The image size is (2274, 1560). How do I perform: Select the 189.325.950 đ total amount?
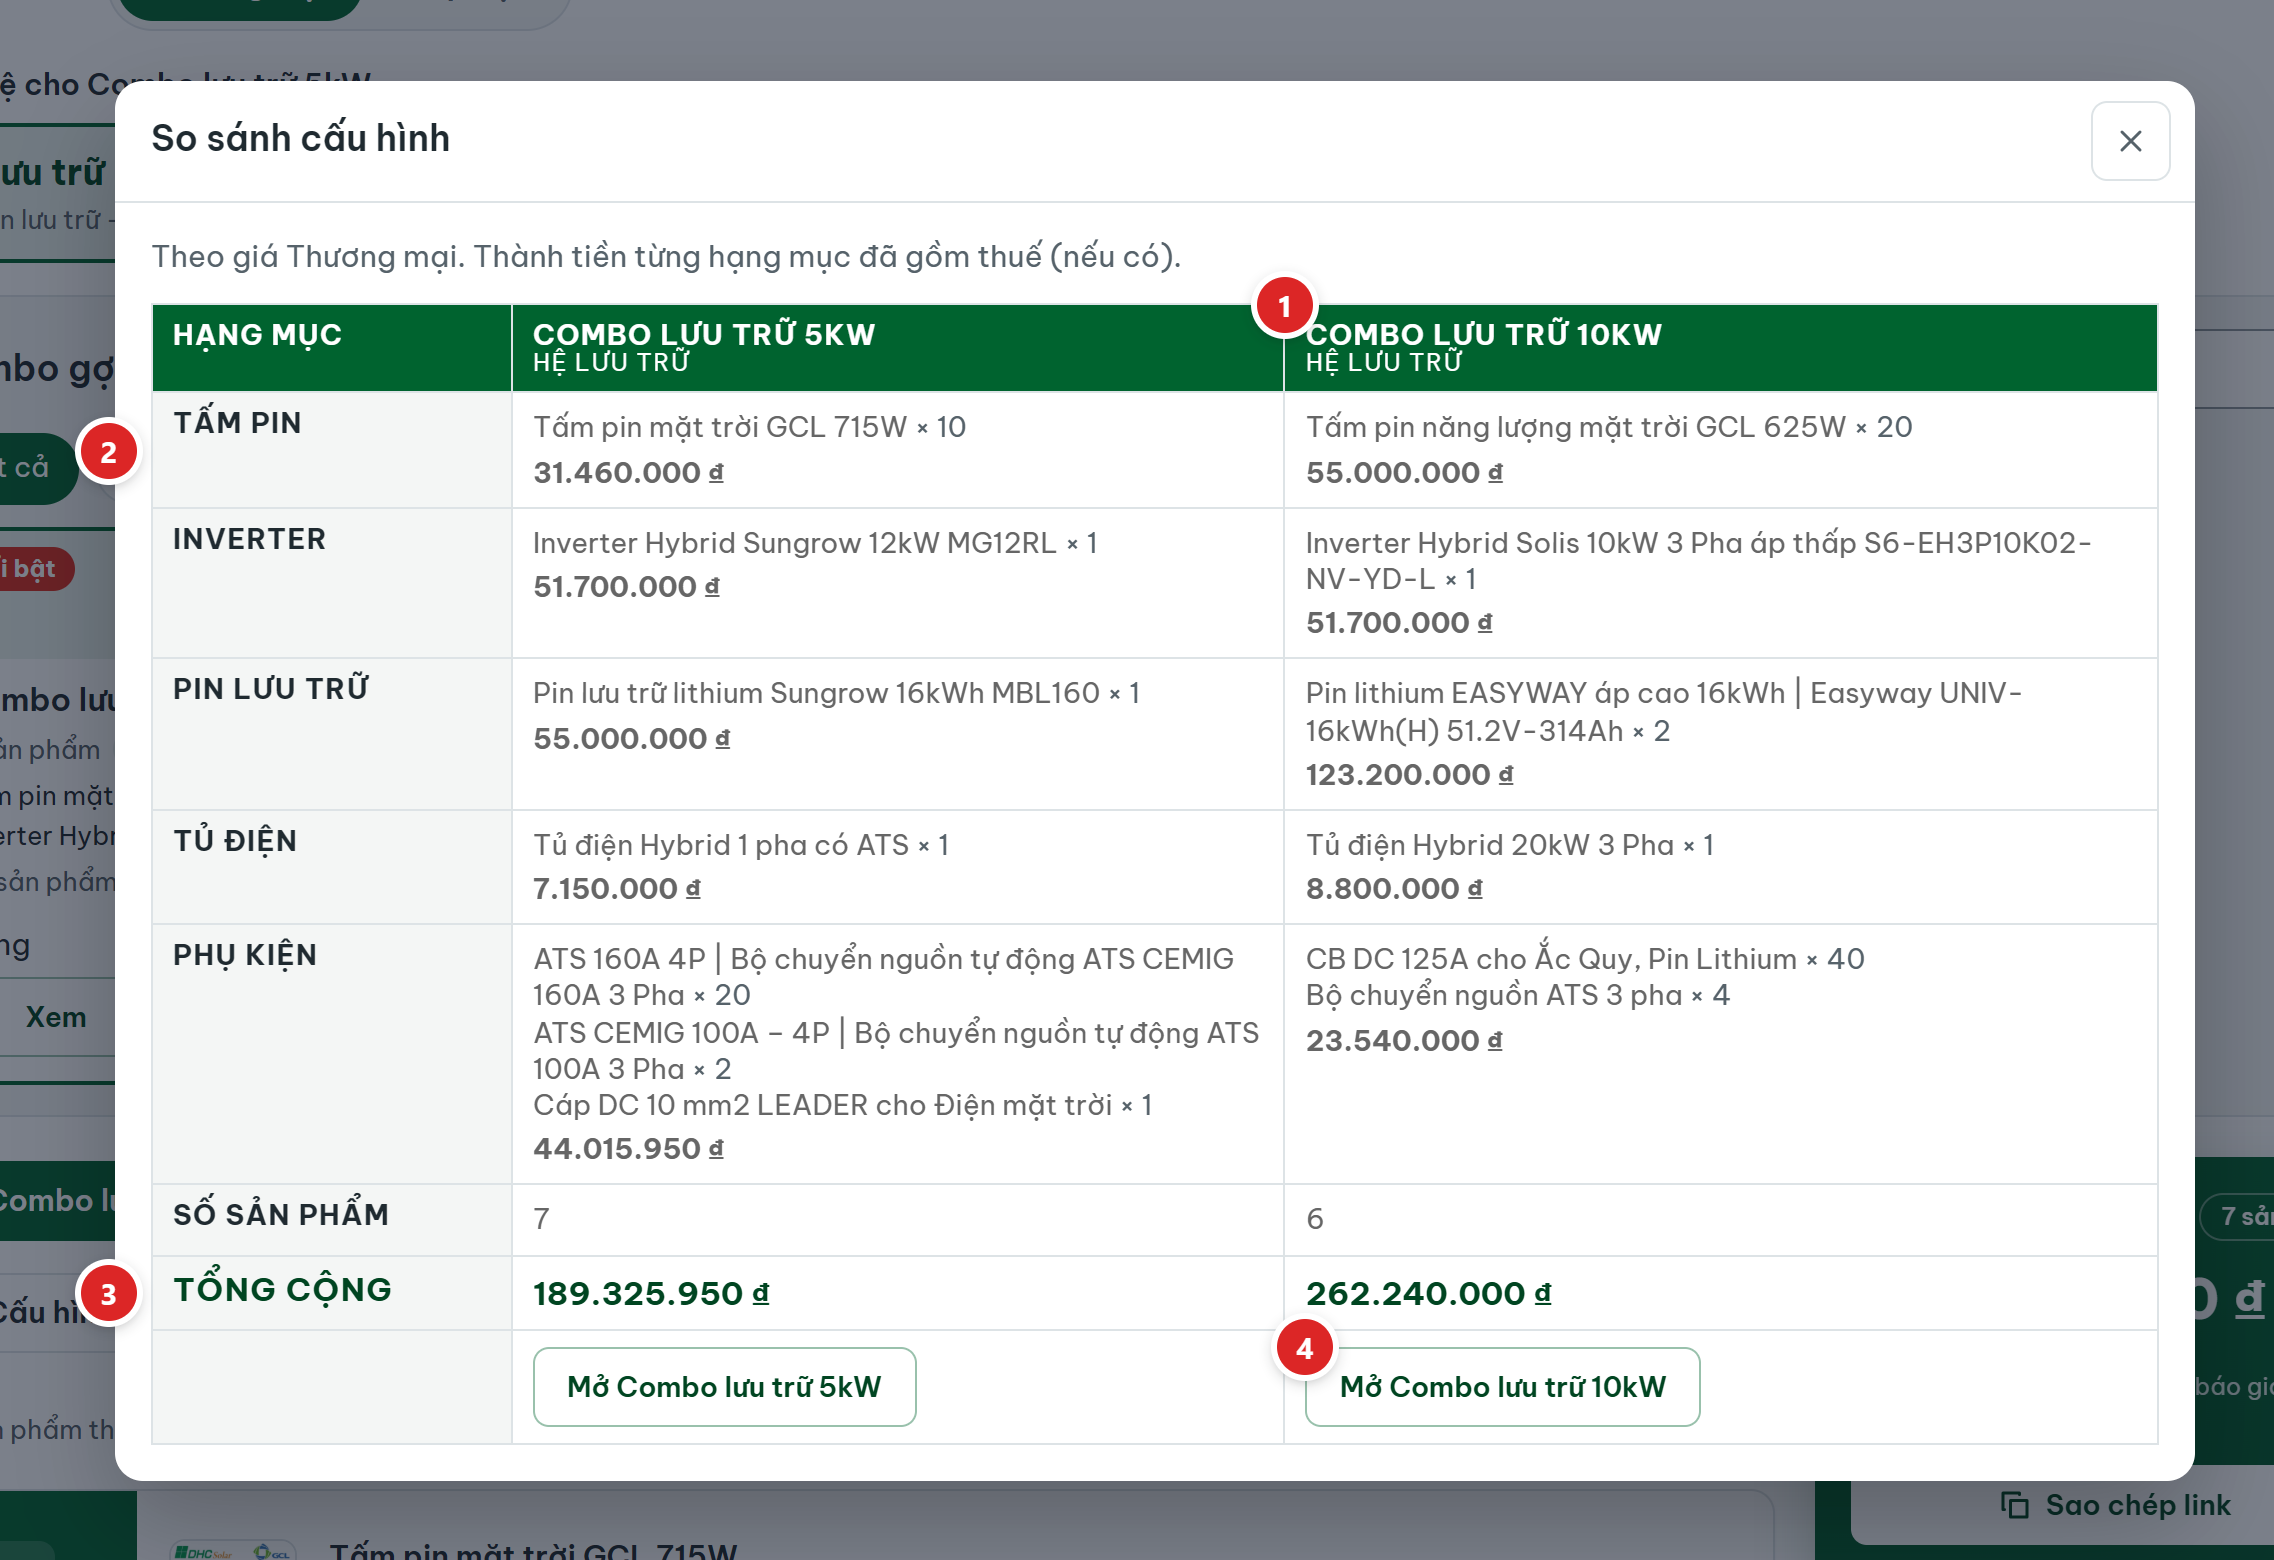tap(651, 1293)
